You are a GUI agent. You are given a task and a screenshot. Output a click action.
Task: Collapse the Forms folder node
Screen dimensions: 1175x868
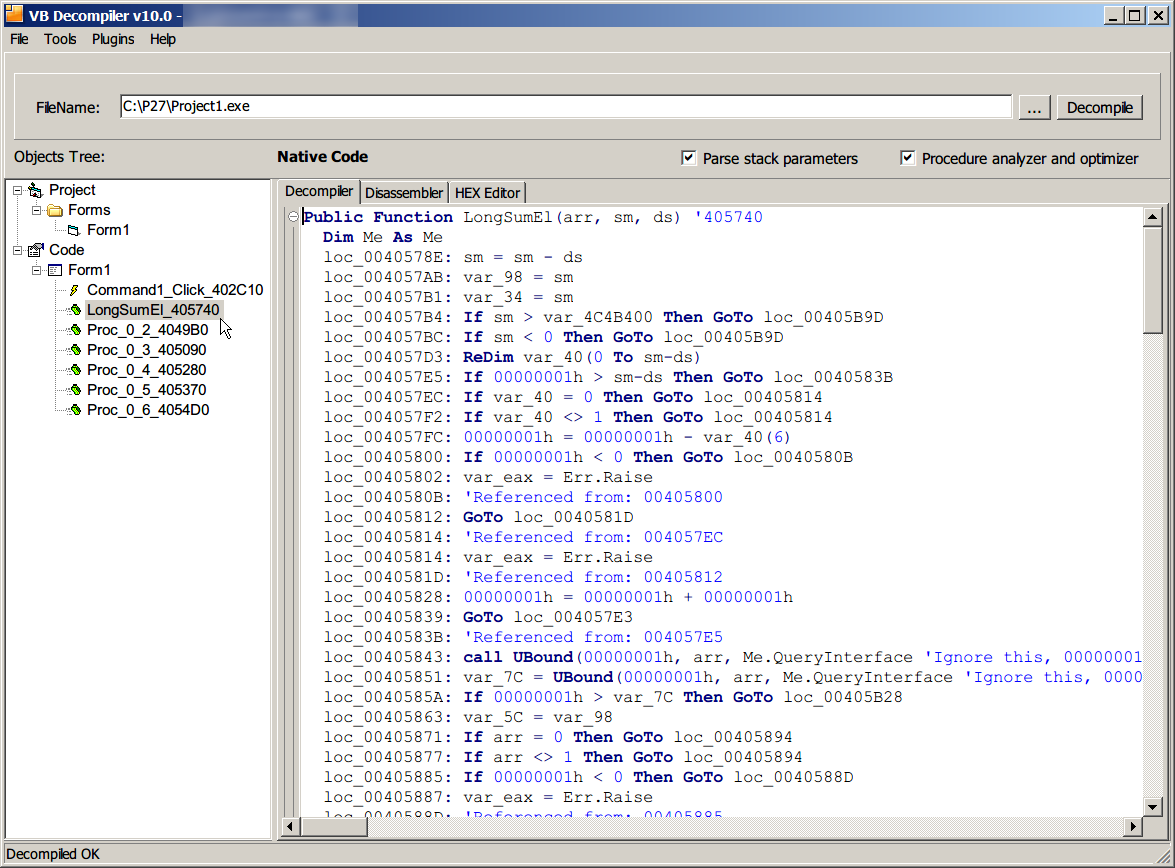tap(37, 210)
